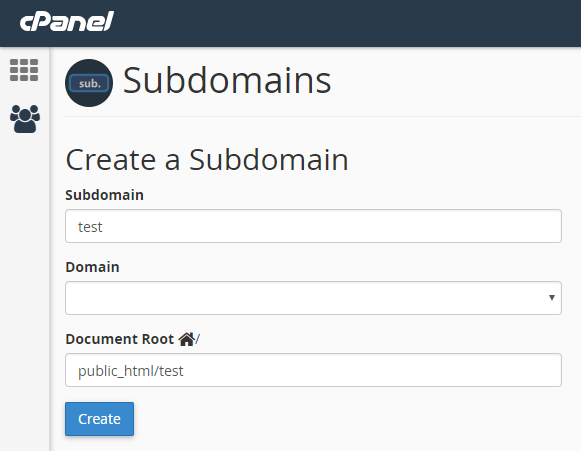
Task: Click the house icon beside Document Root
Action: 187,339
